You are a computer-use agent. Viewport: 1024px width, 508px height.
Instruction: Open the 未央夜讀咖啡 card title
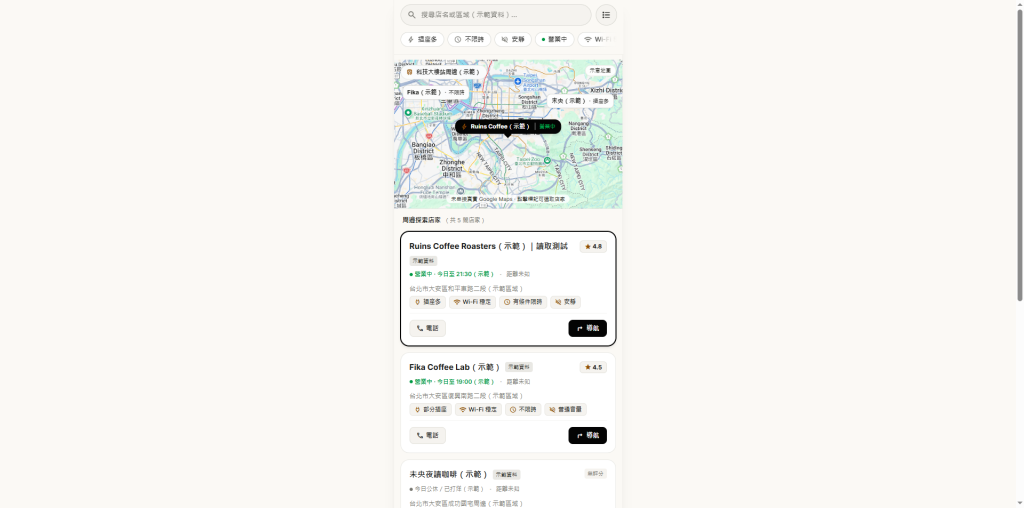click(449, 474)
